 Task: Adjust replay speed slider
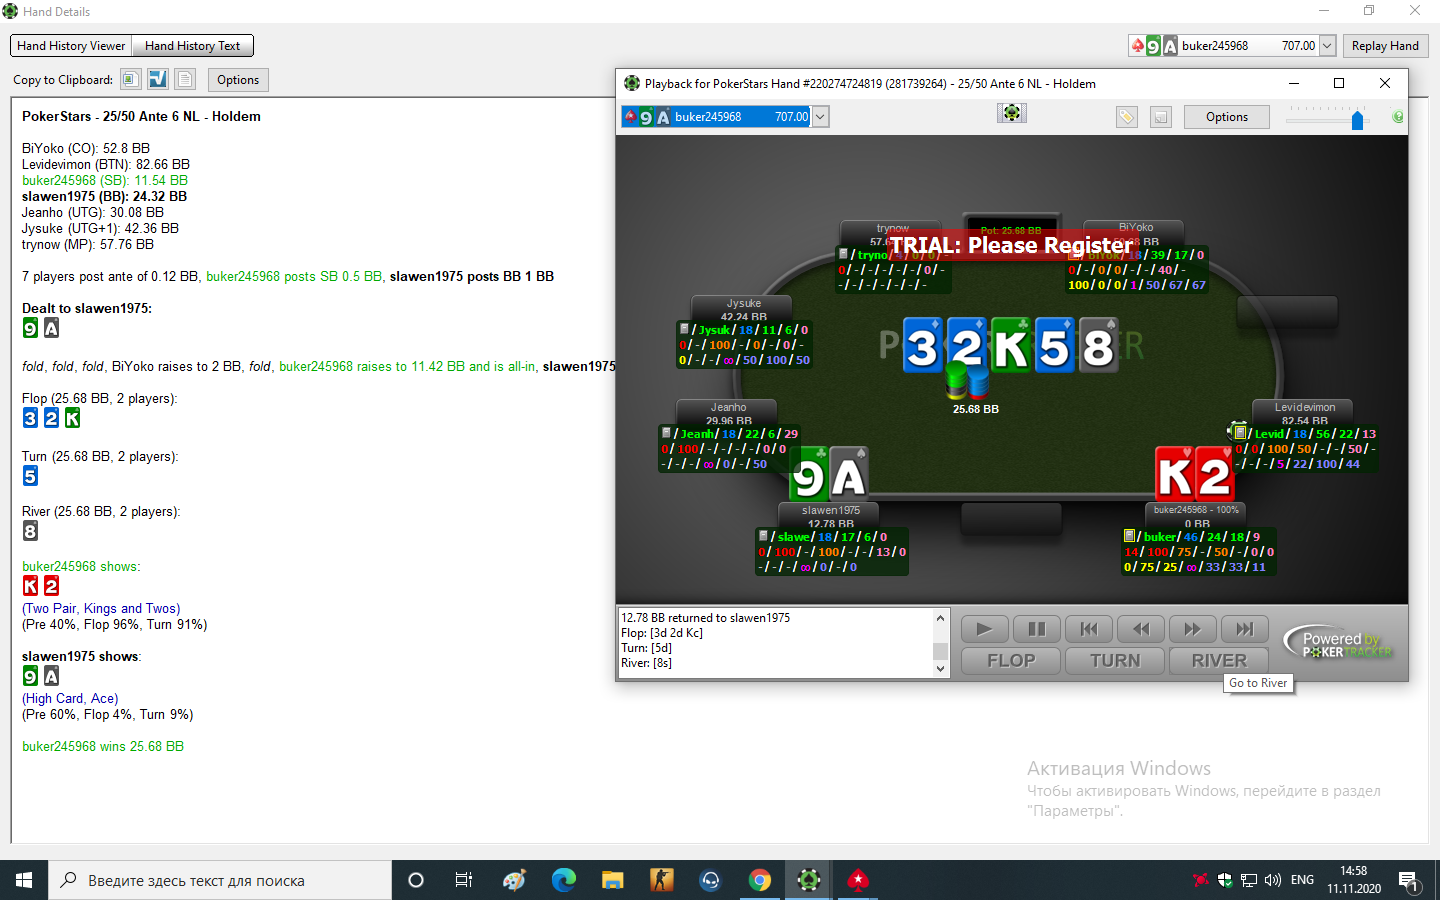1357,120
